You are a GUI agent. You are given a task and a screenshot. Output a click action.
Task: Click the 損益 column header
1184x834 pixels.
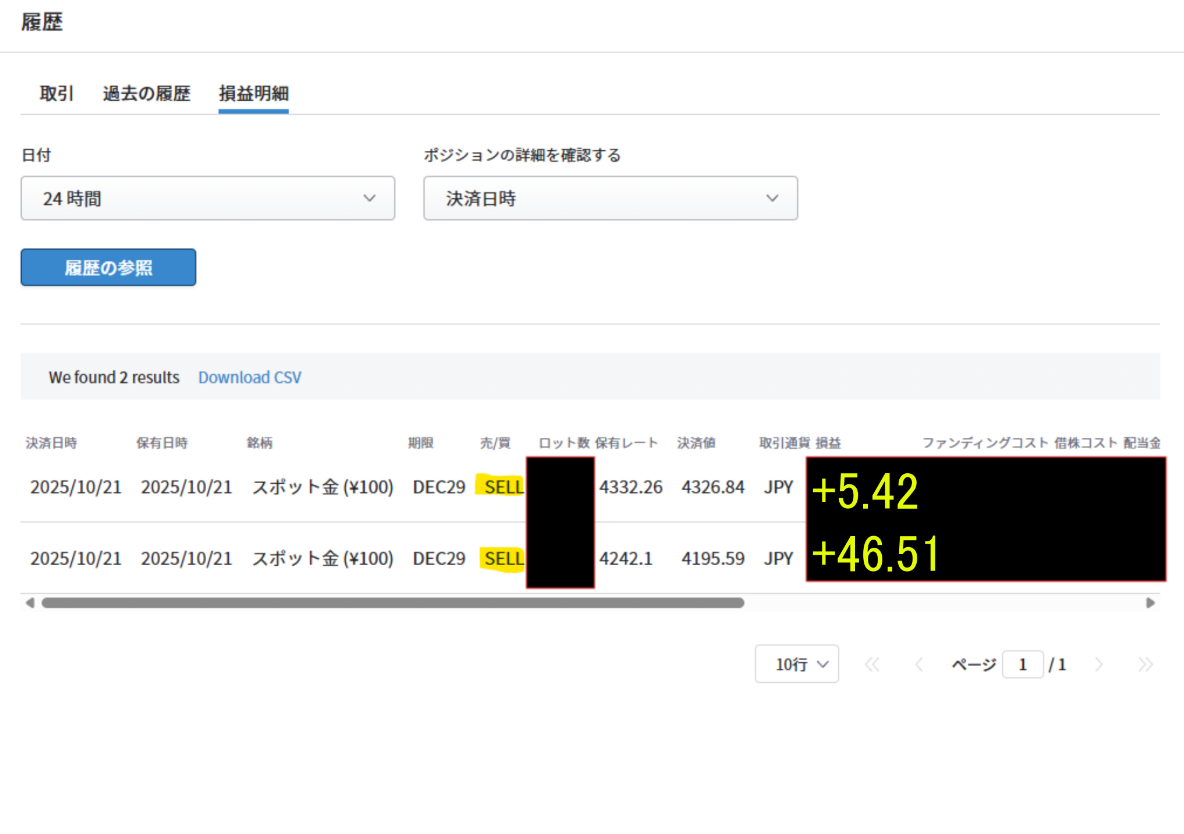(828, 442)
